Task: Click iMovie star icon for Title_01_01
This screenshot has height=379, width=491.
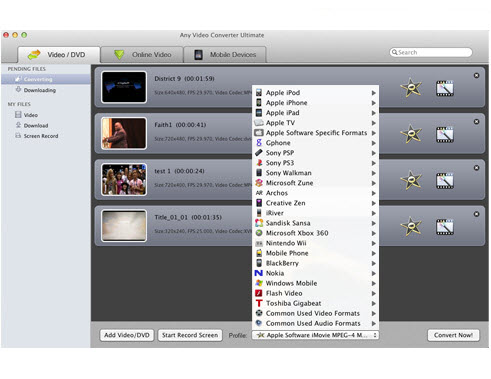Action: [411, 226]
